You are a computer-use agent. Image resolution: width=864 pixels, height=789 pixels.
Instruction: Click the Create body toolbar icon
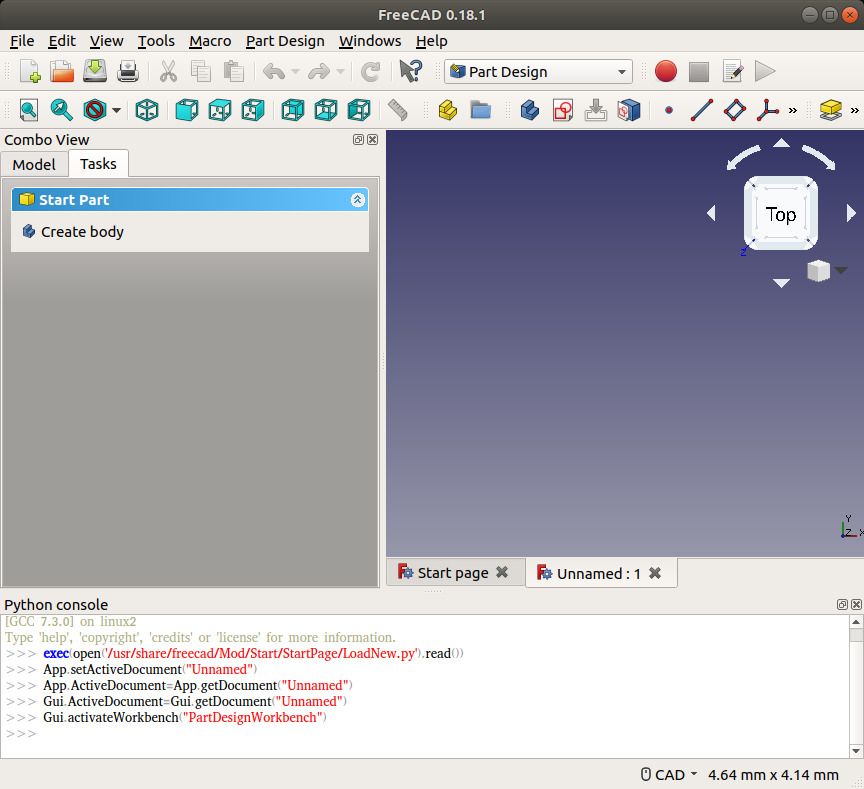pyautogui.click(x=530, y=110)
